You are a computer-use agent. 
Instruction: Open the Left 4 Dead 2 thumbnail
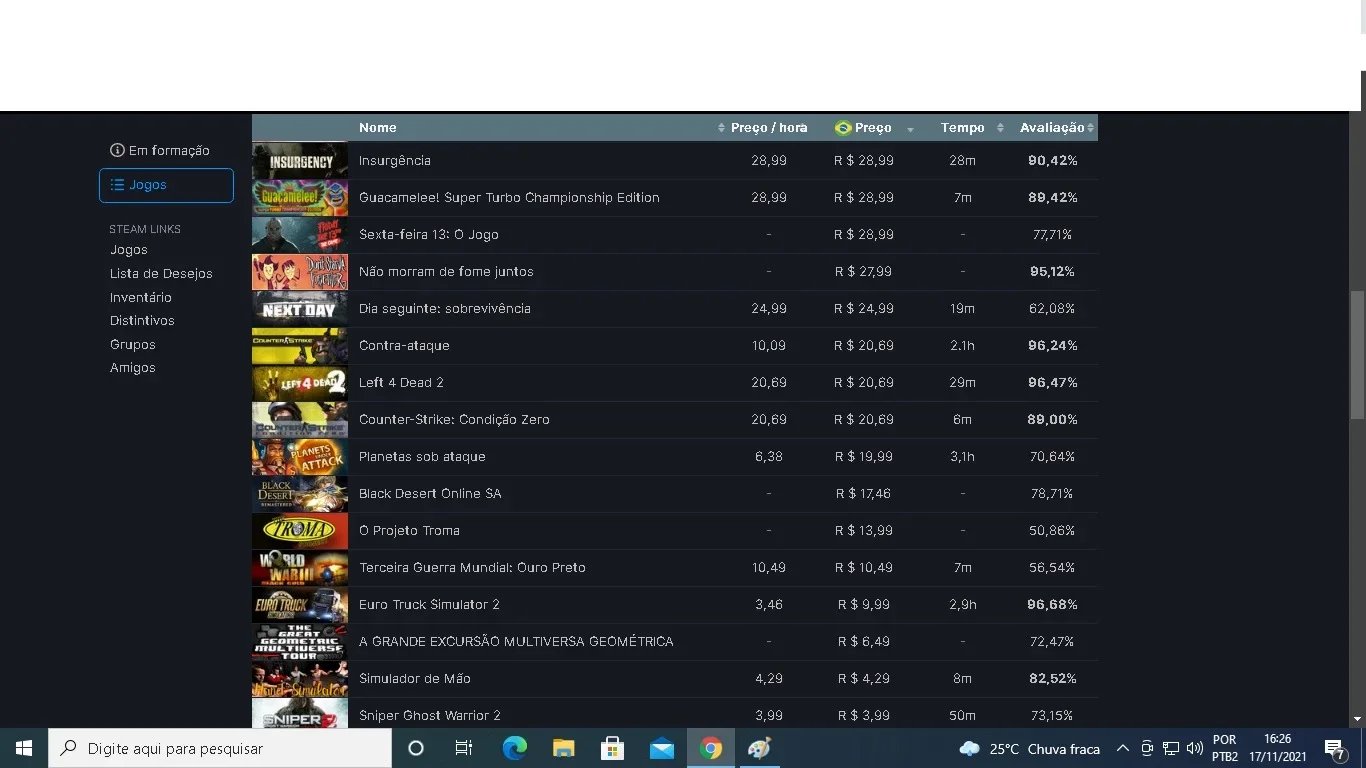[300, 382]
